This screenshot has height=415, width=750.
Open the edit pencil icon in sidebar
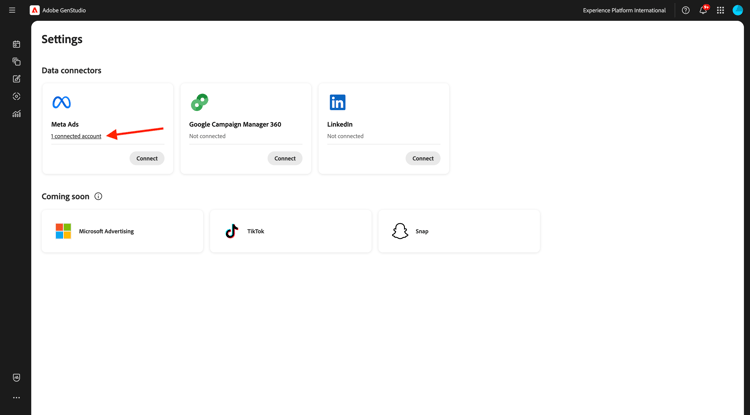(16, 79)
